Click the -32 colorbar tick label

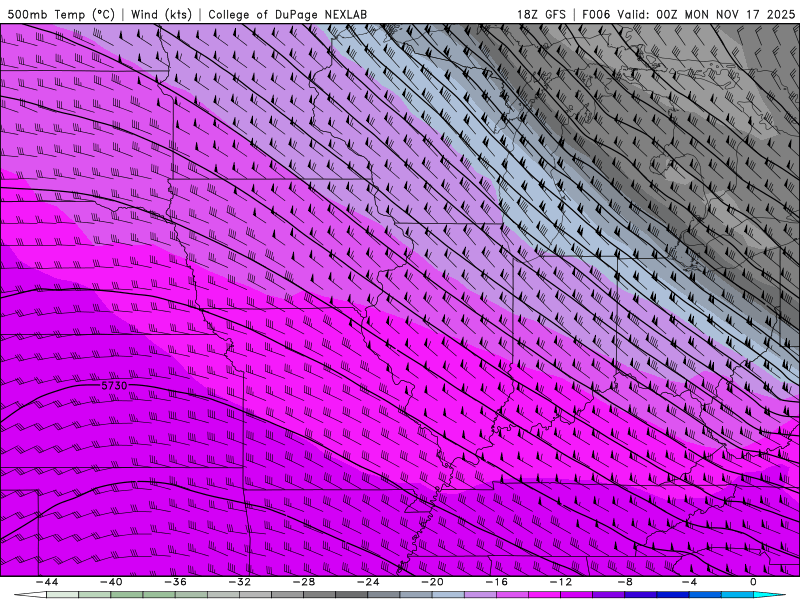click(239, 582)
